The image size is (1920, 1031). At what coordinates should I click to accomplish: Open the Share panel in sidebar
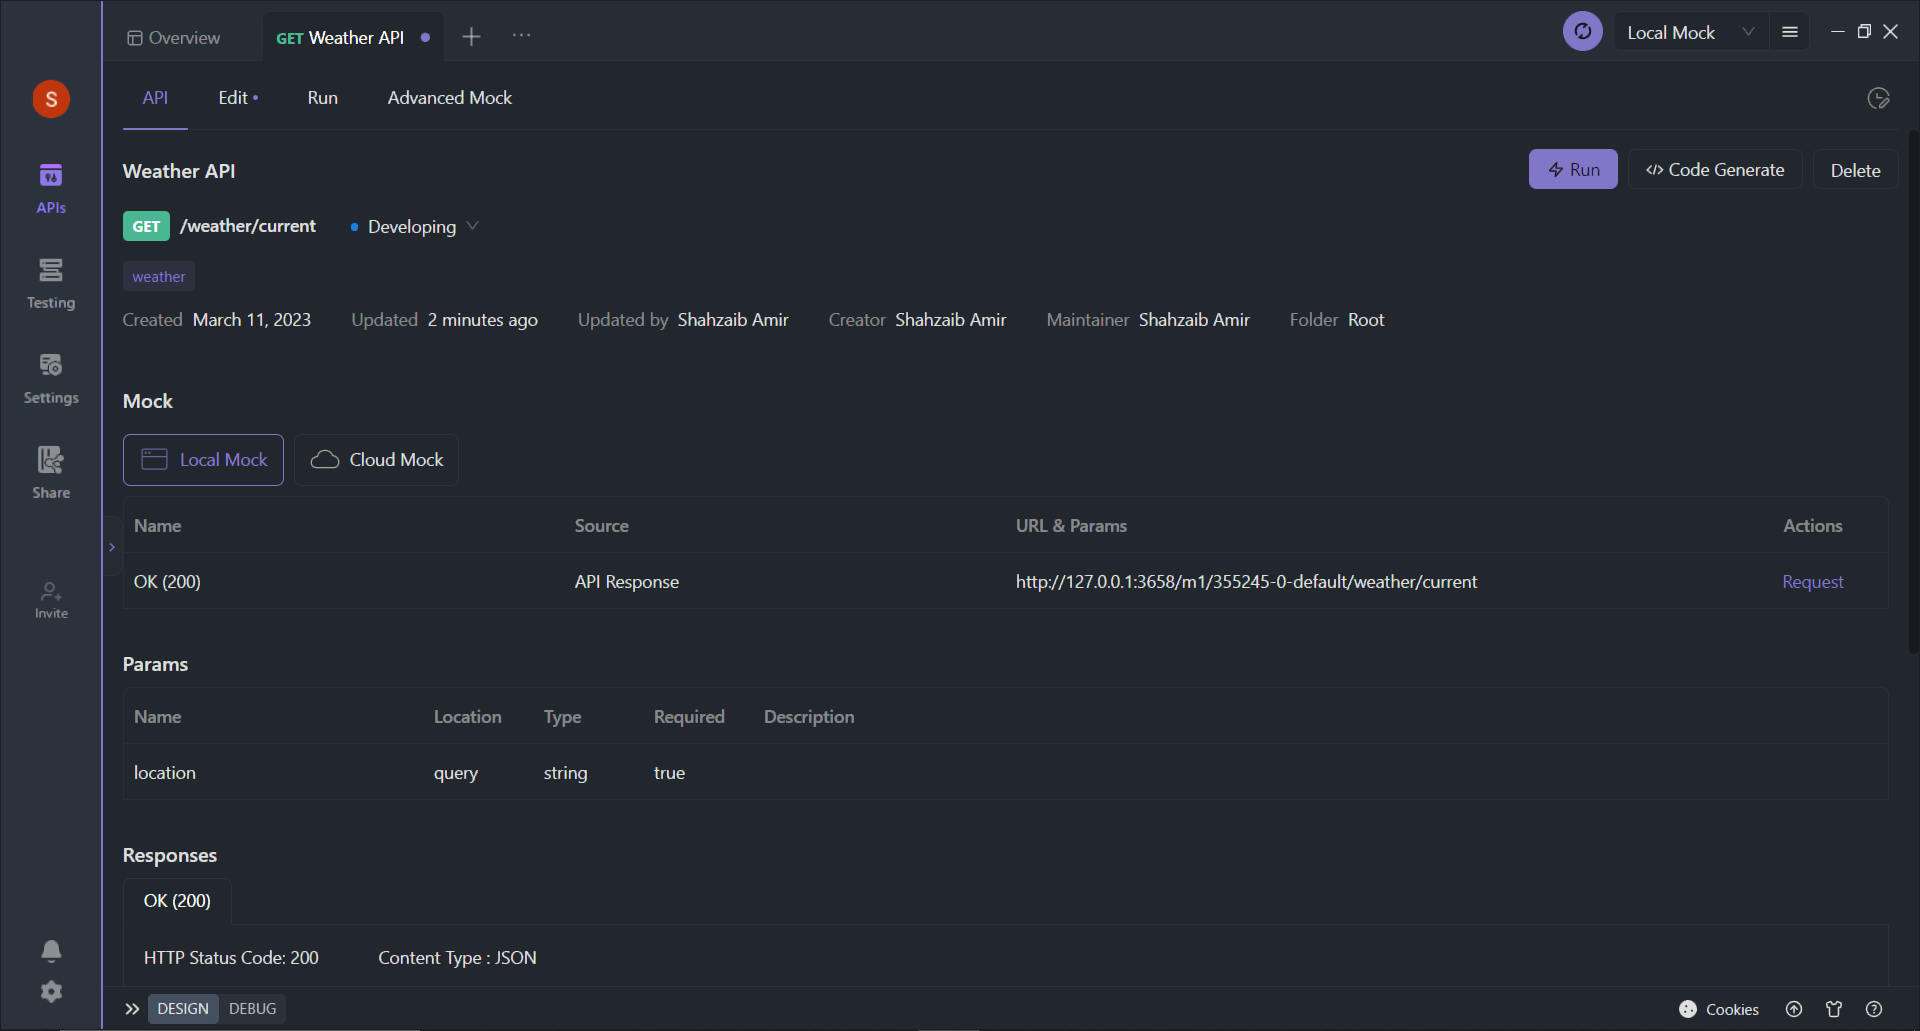tap(51, 473)
